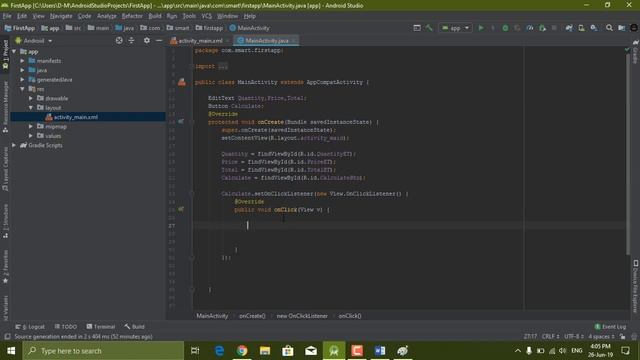The image size is (640, 360).
Task: Run the app with the green play icon
Action: 481,28
